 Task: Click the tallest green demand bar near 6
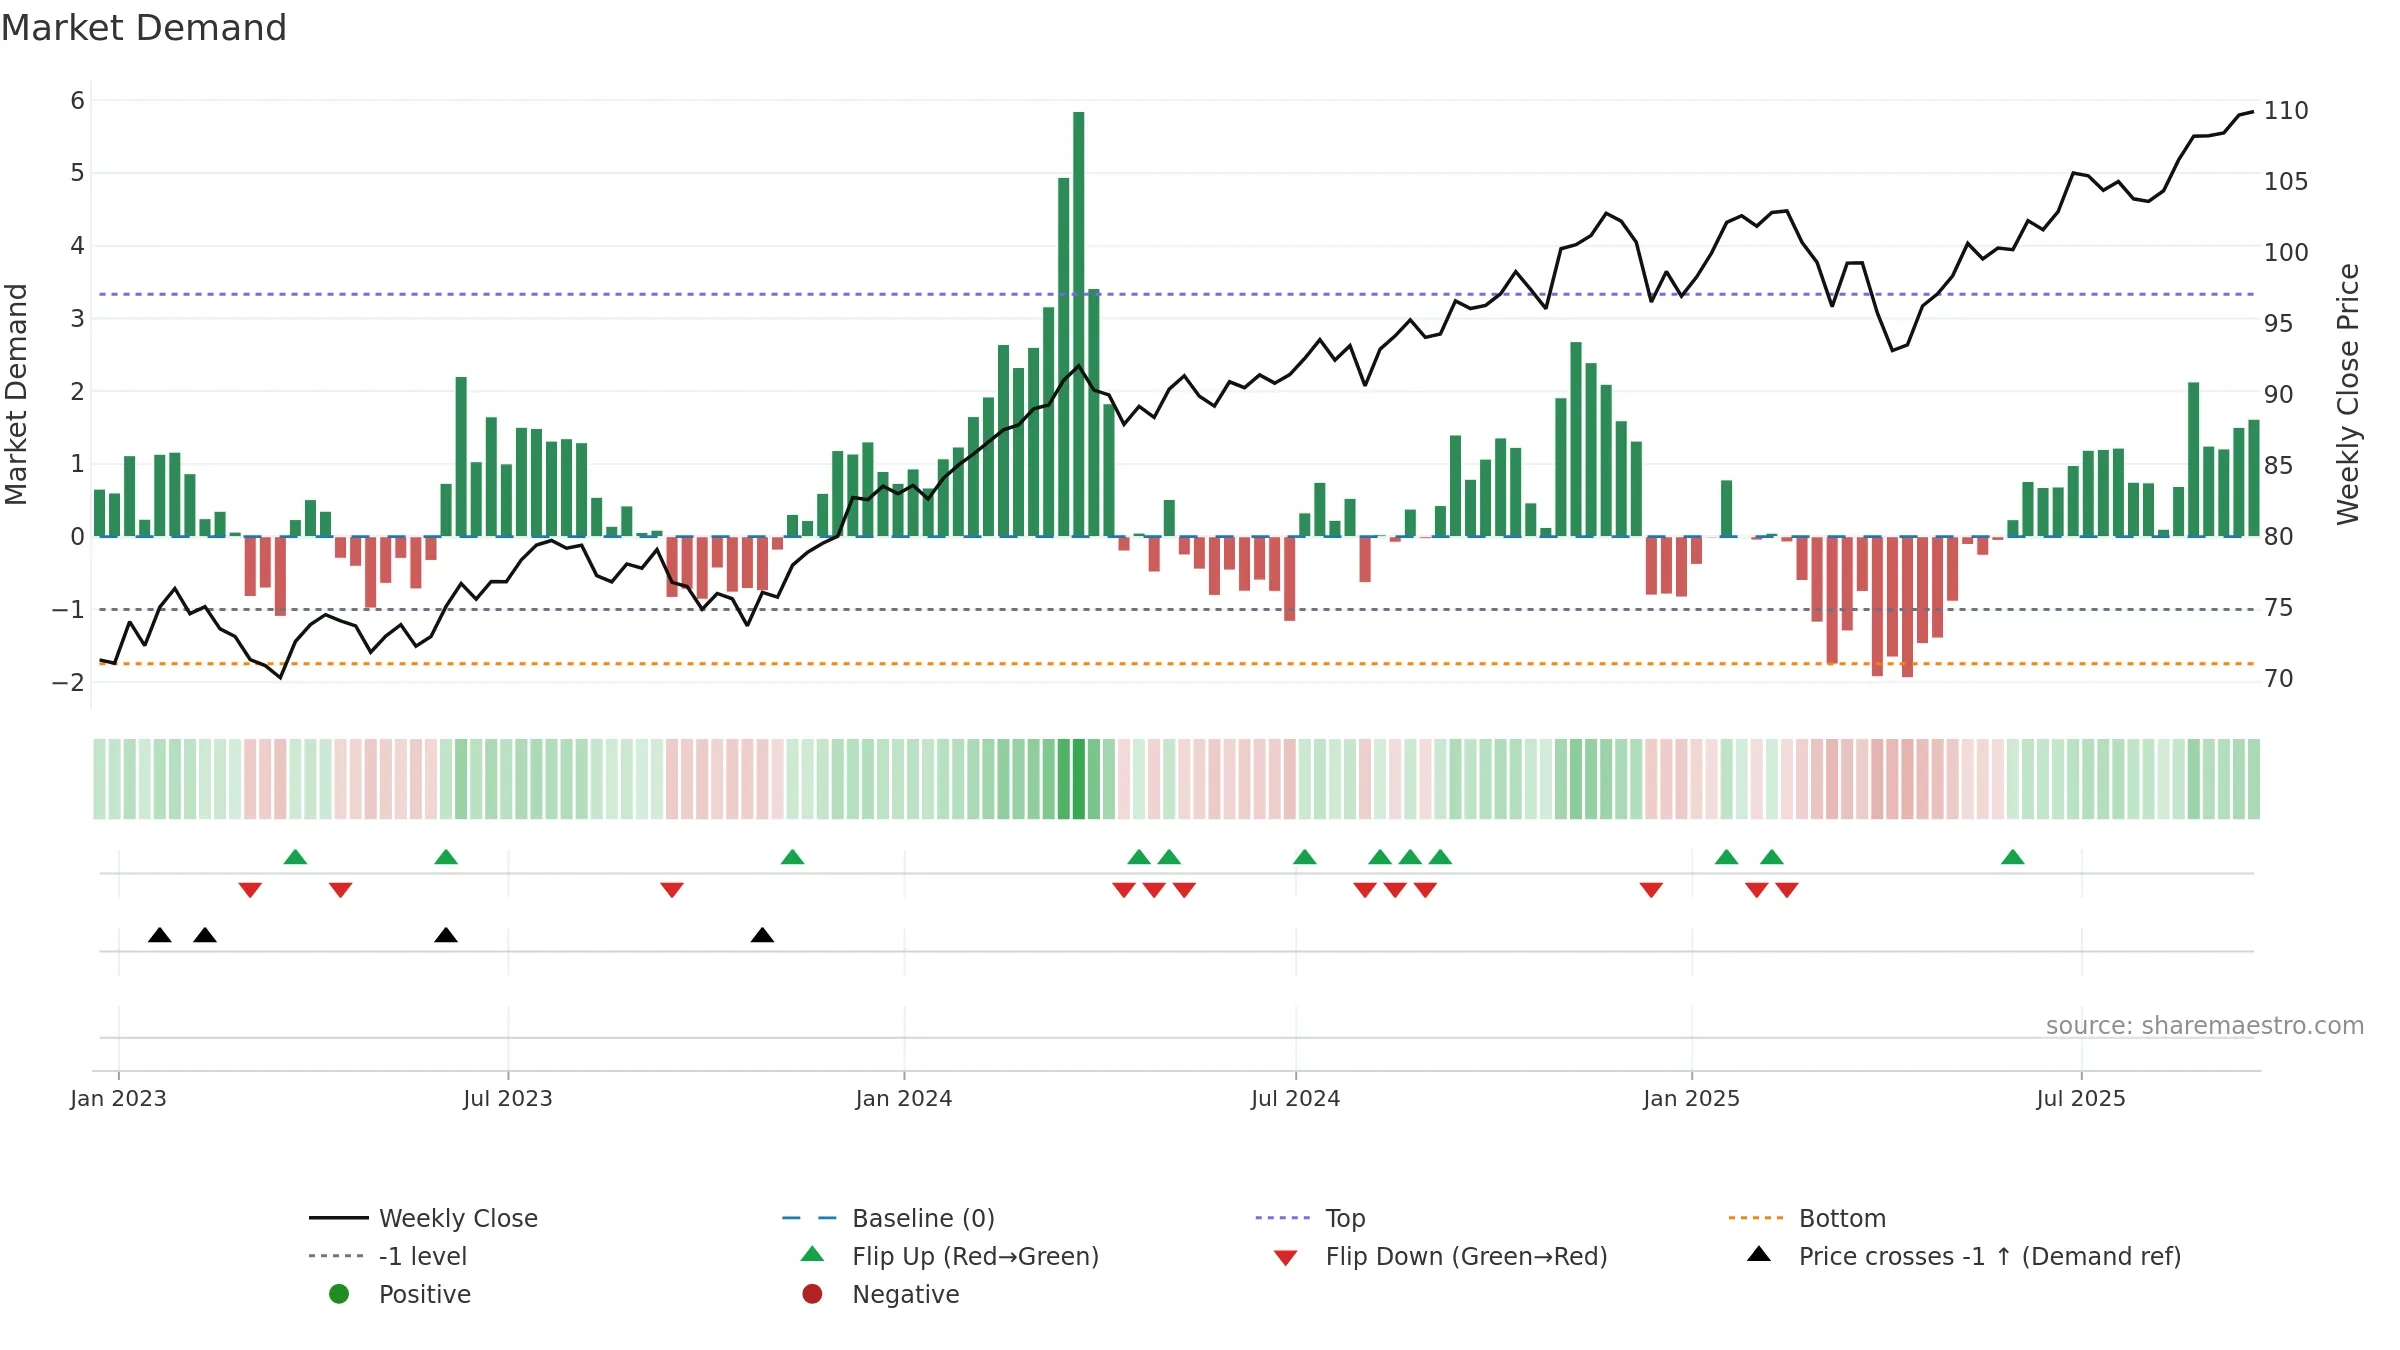point(1079,324)
